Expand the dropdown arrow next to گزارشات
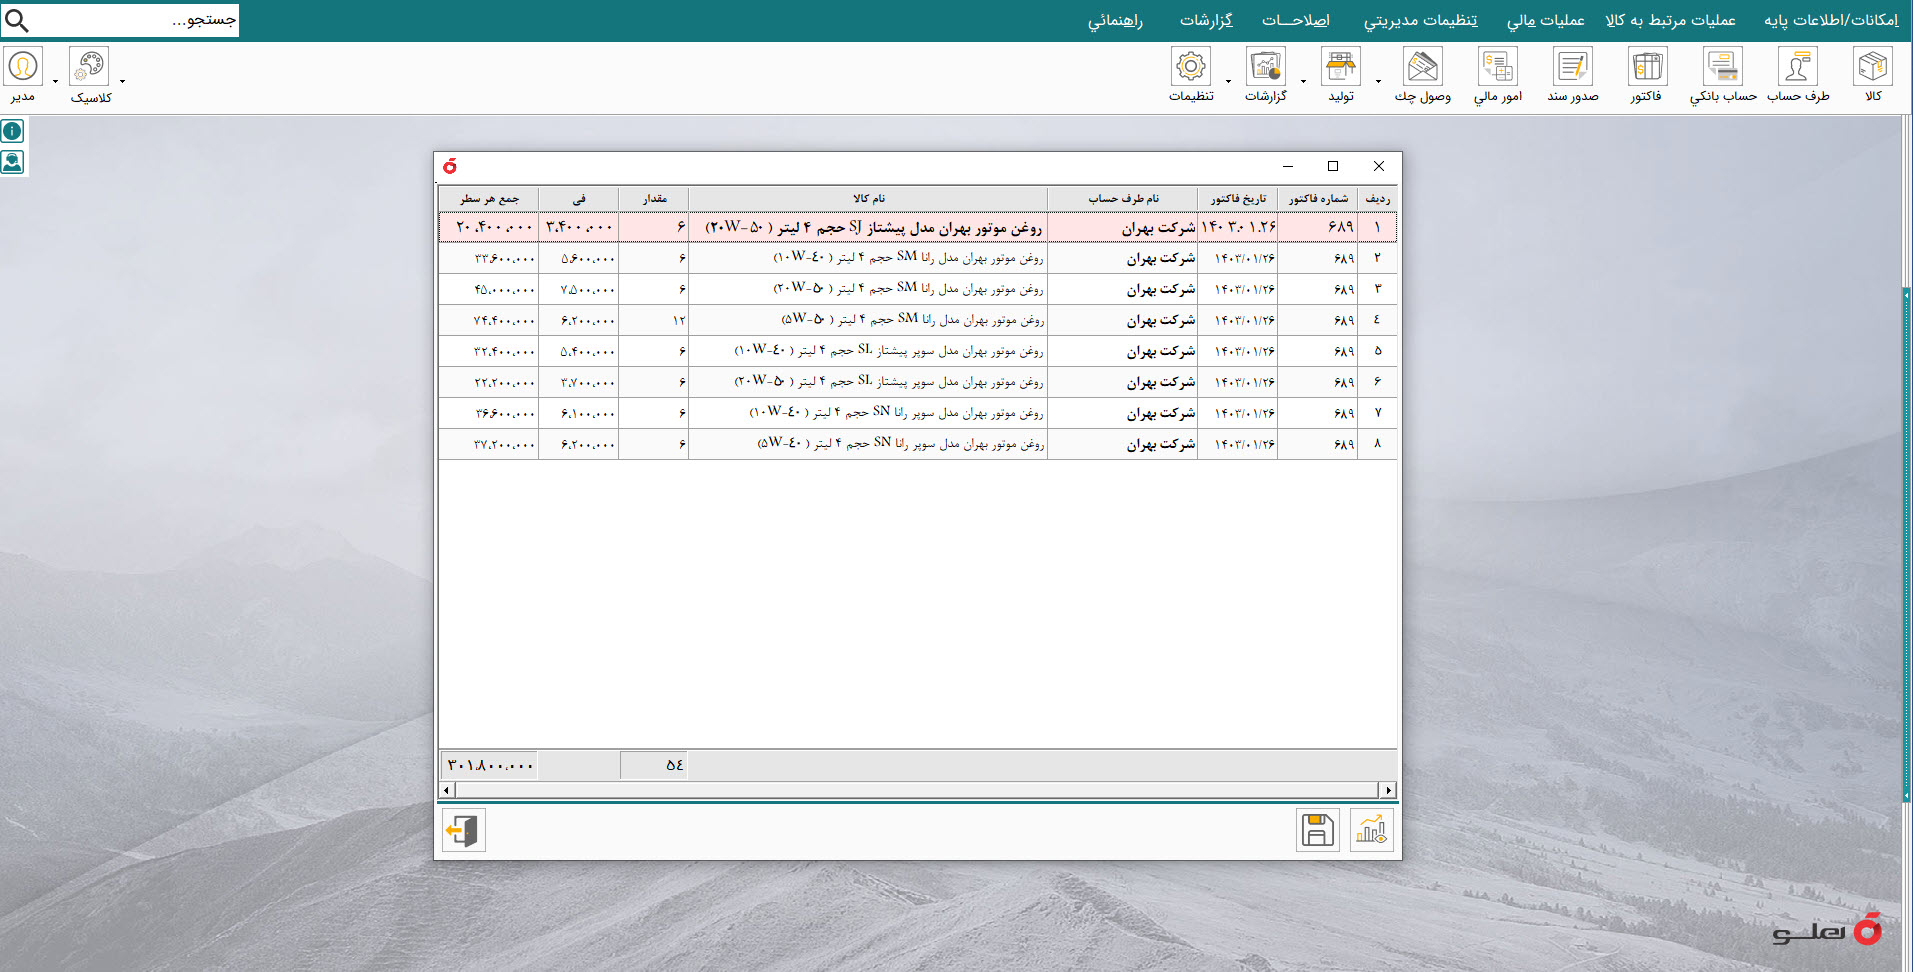This screenshot has height=972, width=1913. (x=1303, y=82)
